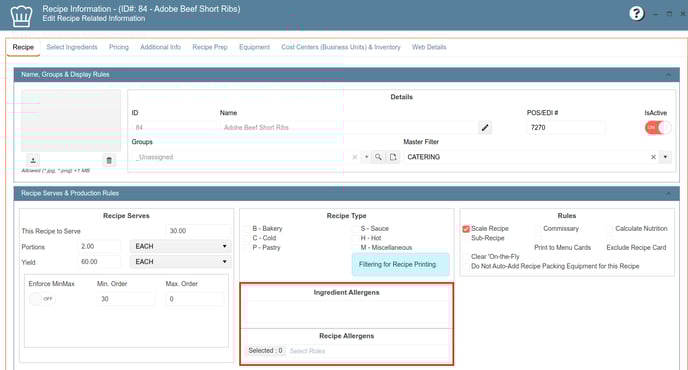The height and width of the screenshot is (370, 688).
Task: Check Do Not Auto-Add Recipe Packing Equipment
Action: coord(466,266)
